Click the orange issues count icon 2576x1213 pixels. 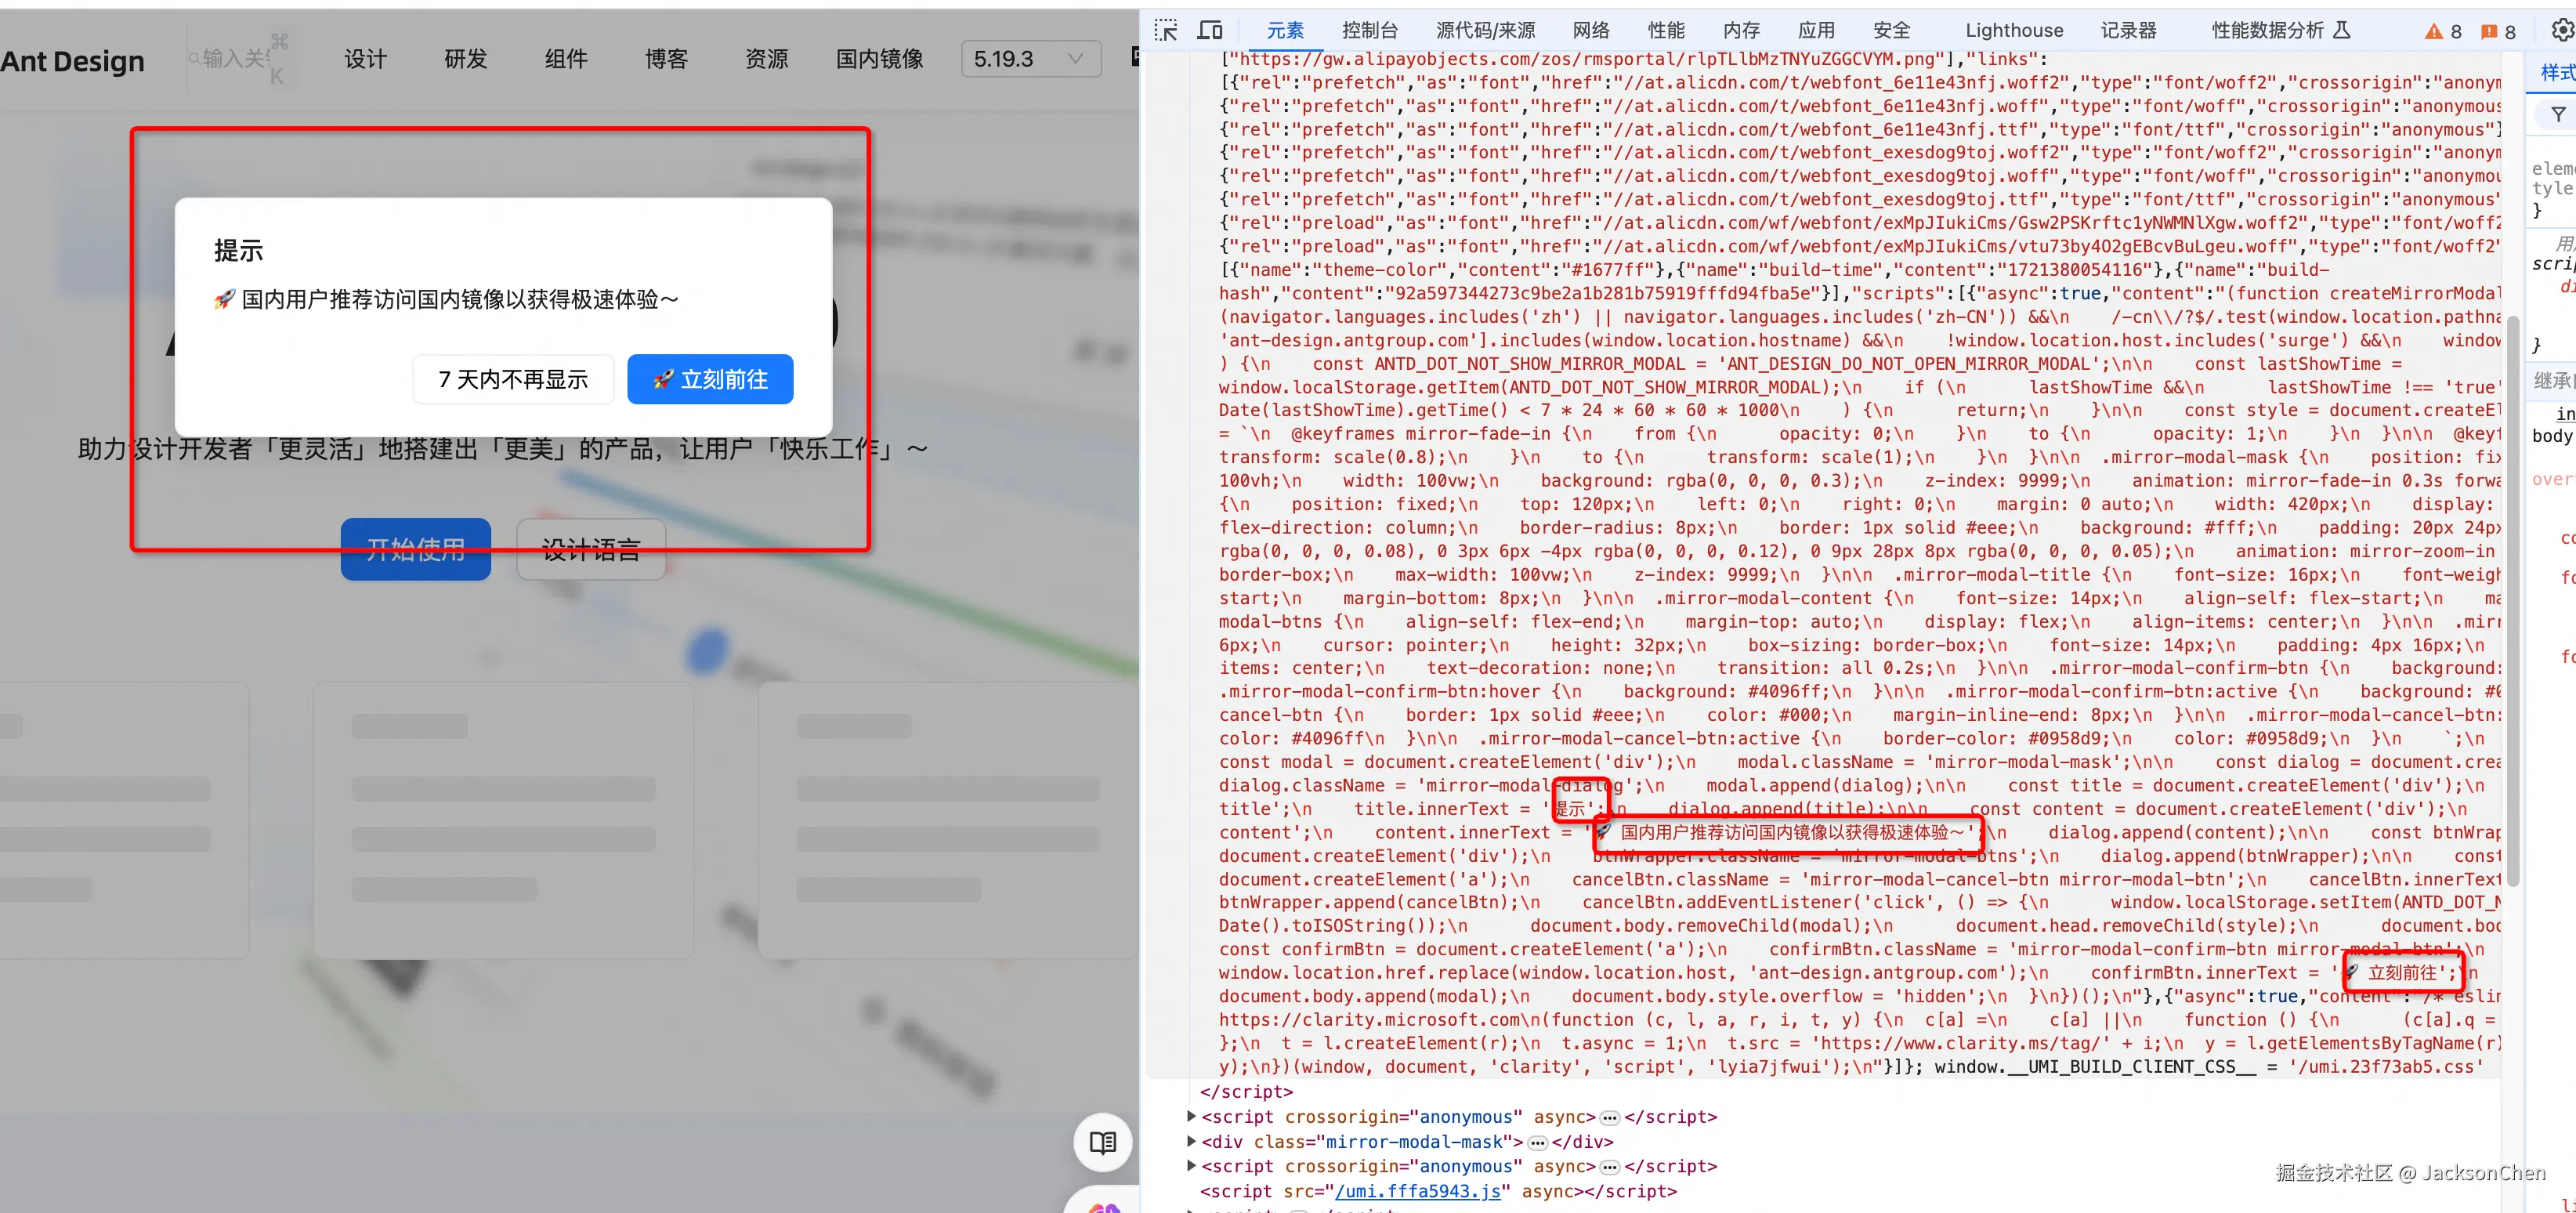pyautogui.click(x=2489, y=32)
